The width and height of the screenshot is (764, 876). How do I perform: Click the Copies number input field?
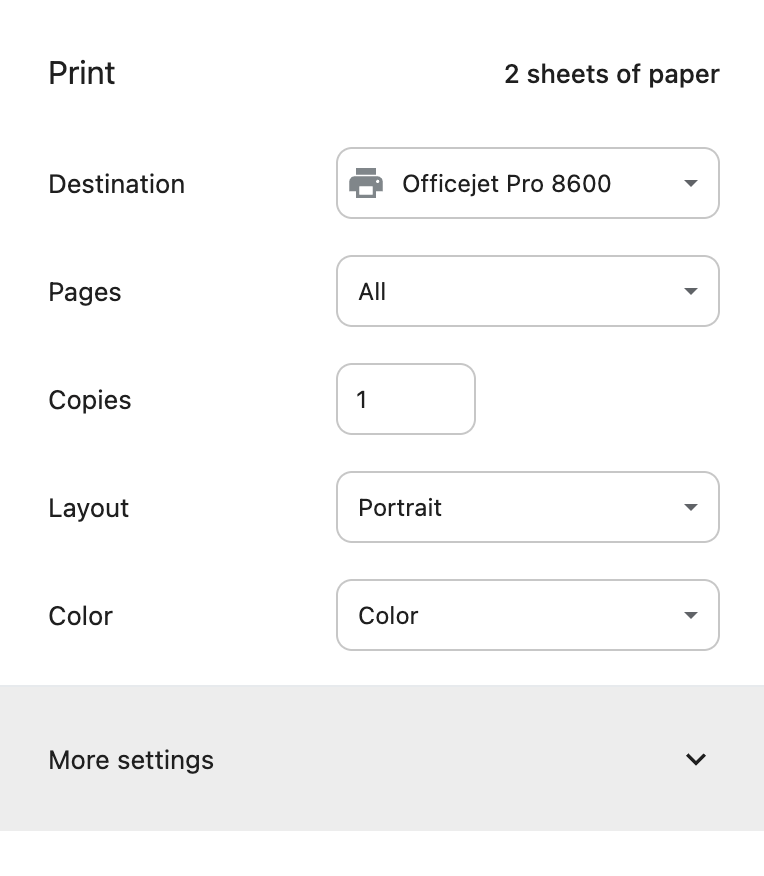pos(406,399)
